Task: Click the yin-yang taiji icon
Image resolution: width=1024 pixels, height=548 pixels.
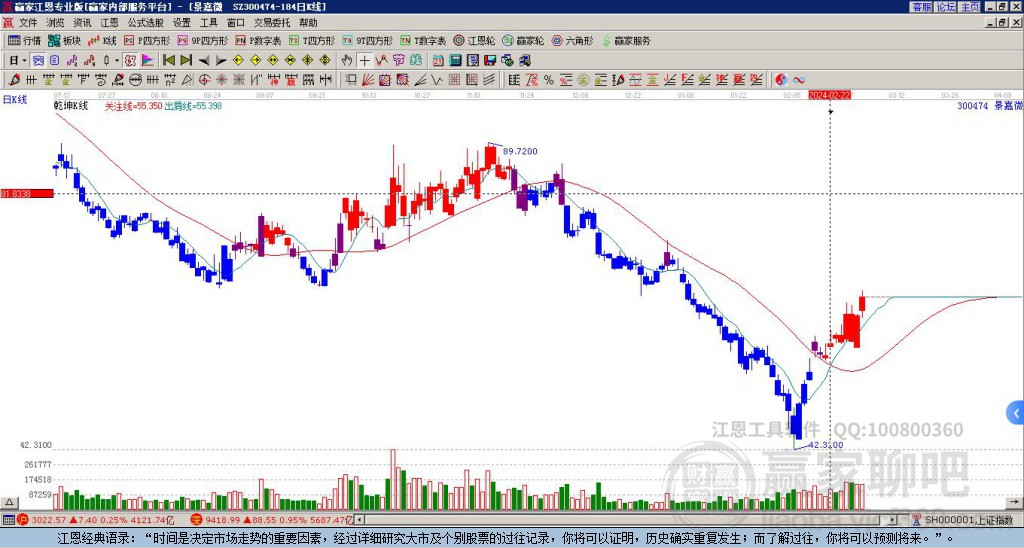Action: pos(781,80)
